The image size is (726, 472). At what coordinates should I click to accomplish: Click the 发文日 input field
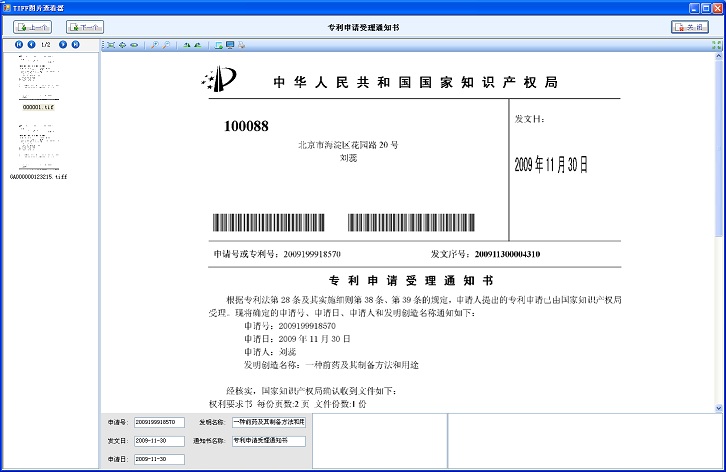pos(159,441)
